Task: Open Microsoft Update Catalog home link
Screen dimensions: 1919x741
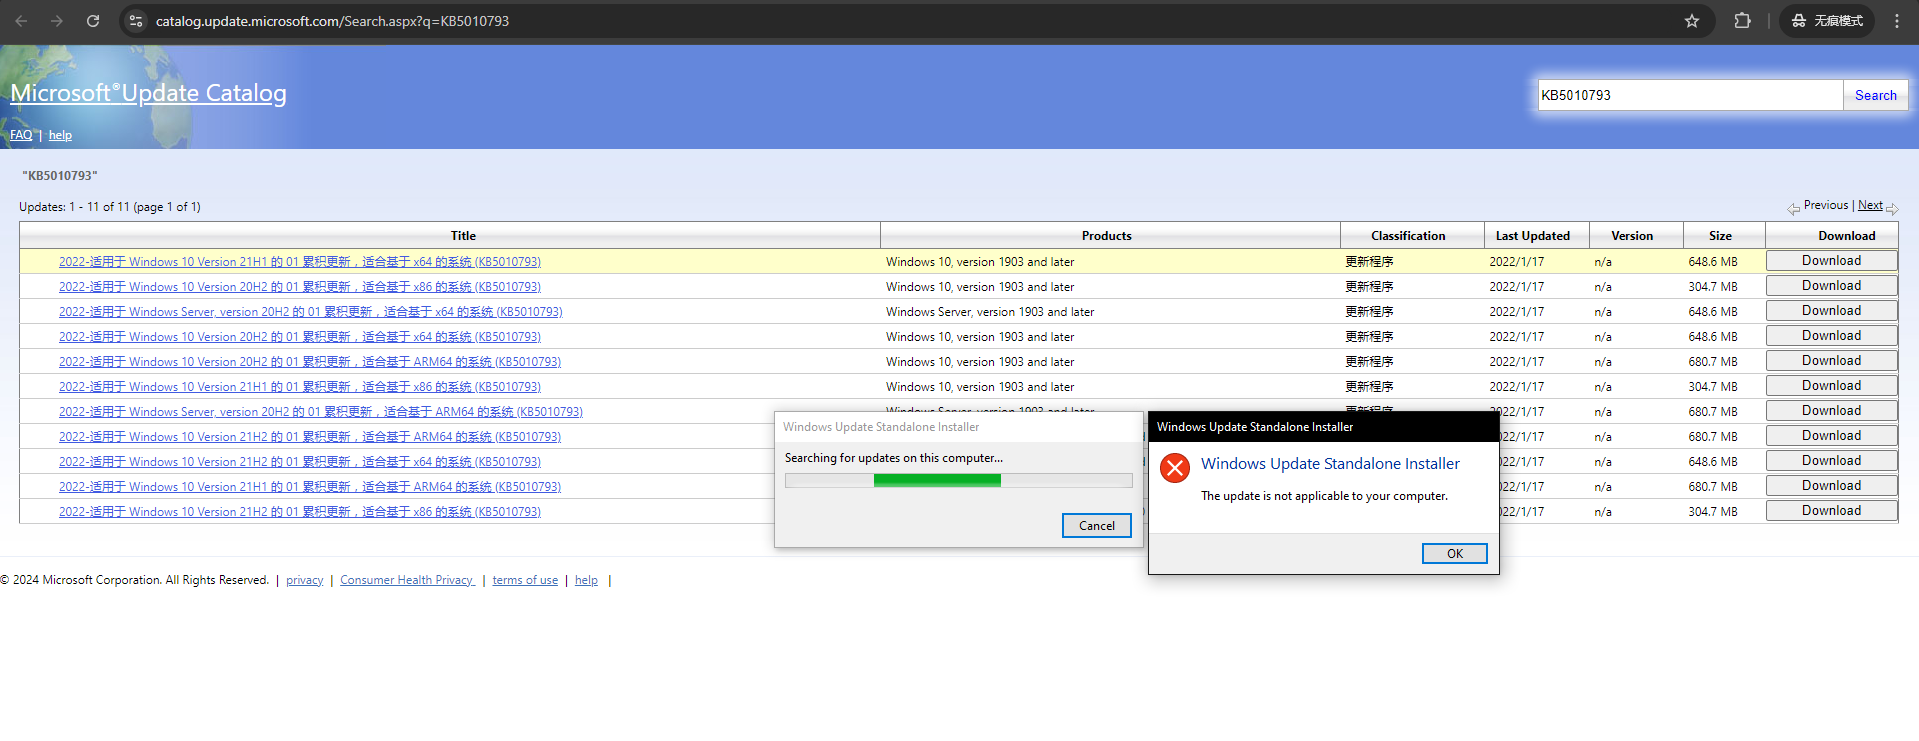Action: [x=148, y=93]
